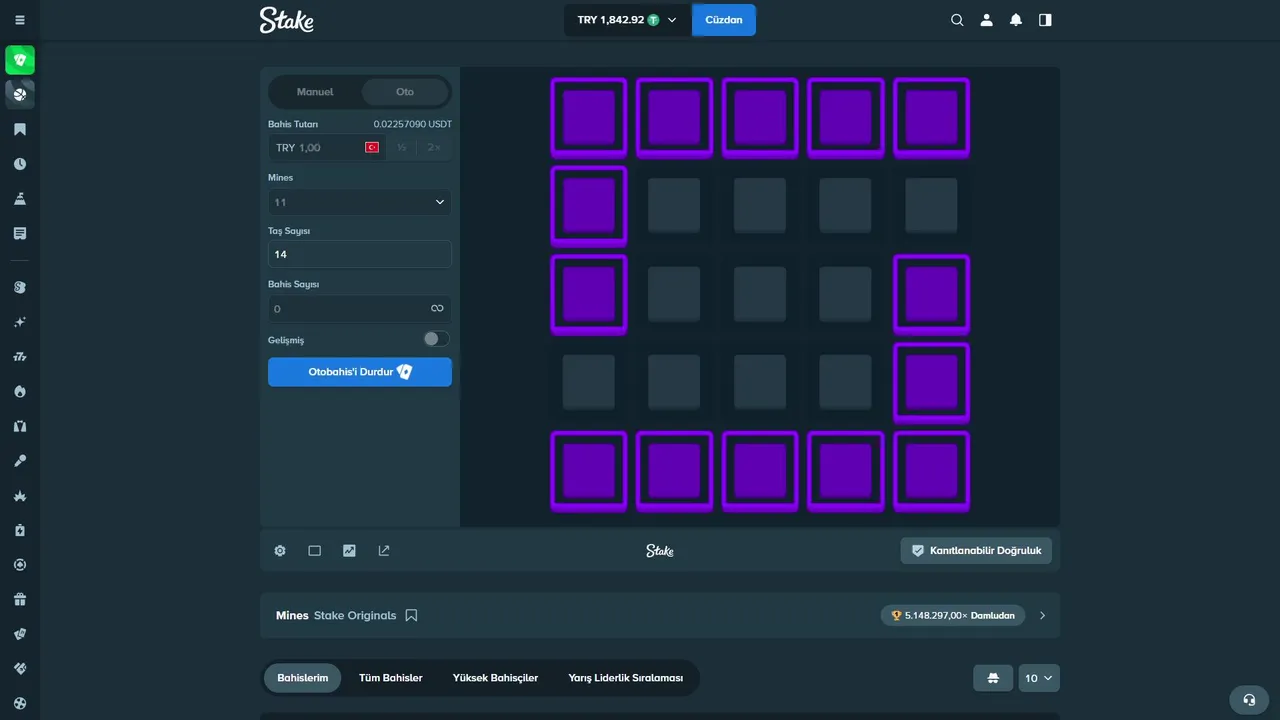
Task: Open the Mines count dropdown showing 11
Action: (360, 202)
